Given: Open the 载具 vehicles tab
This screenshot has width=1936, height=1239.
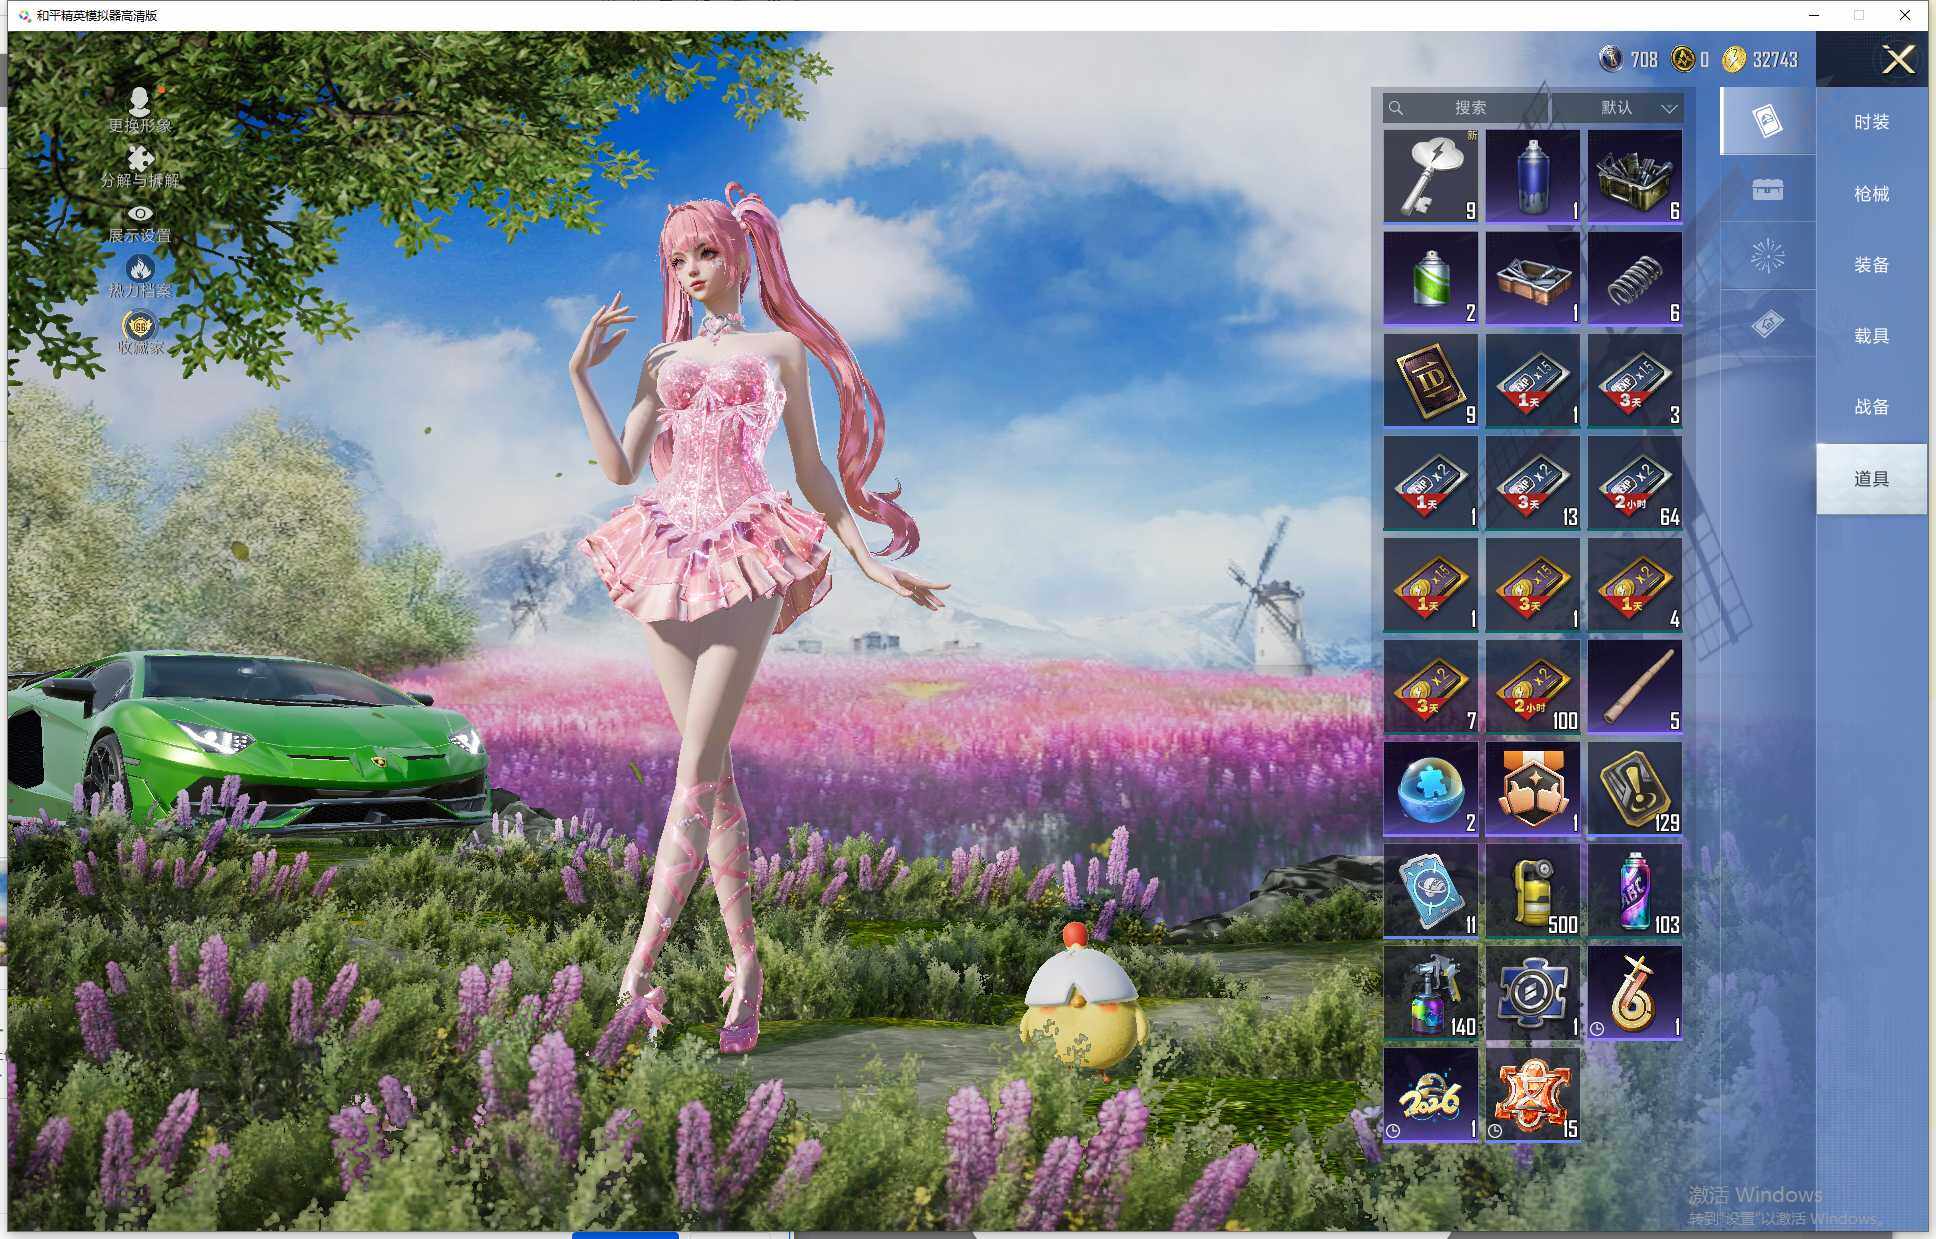Looking at the screenshot, I should (1871, 336).
